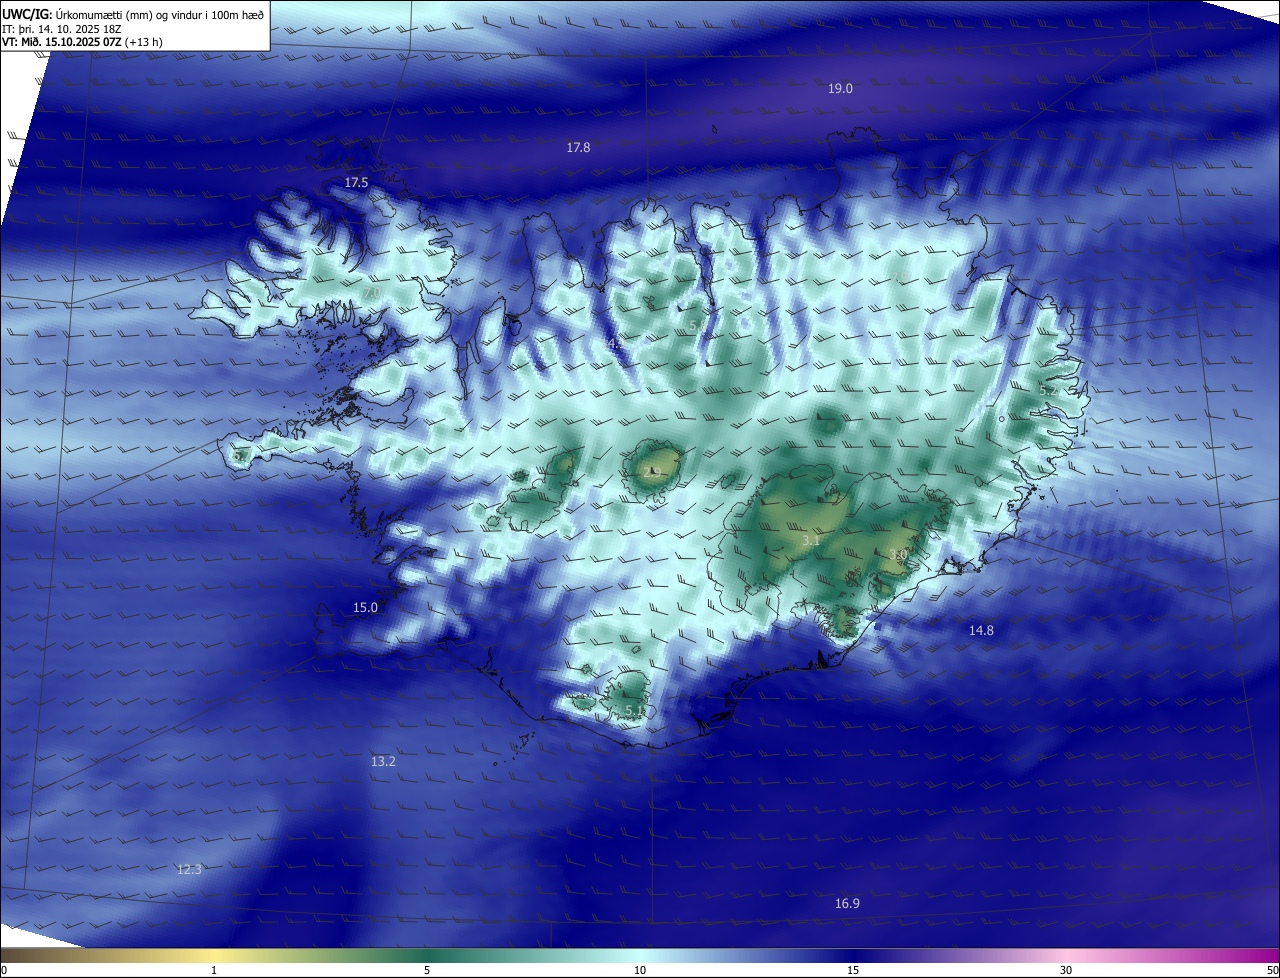Click the map value label 17.5

(356, 183)
